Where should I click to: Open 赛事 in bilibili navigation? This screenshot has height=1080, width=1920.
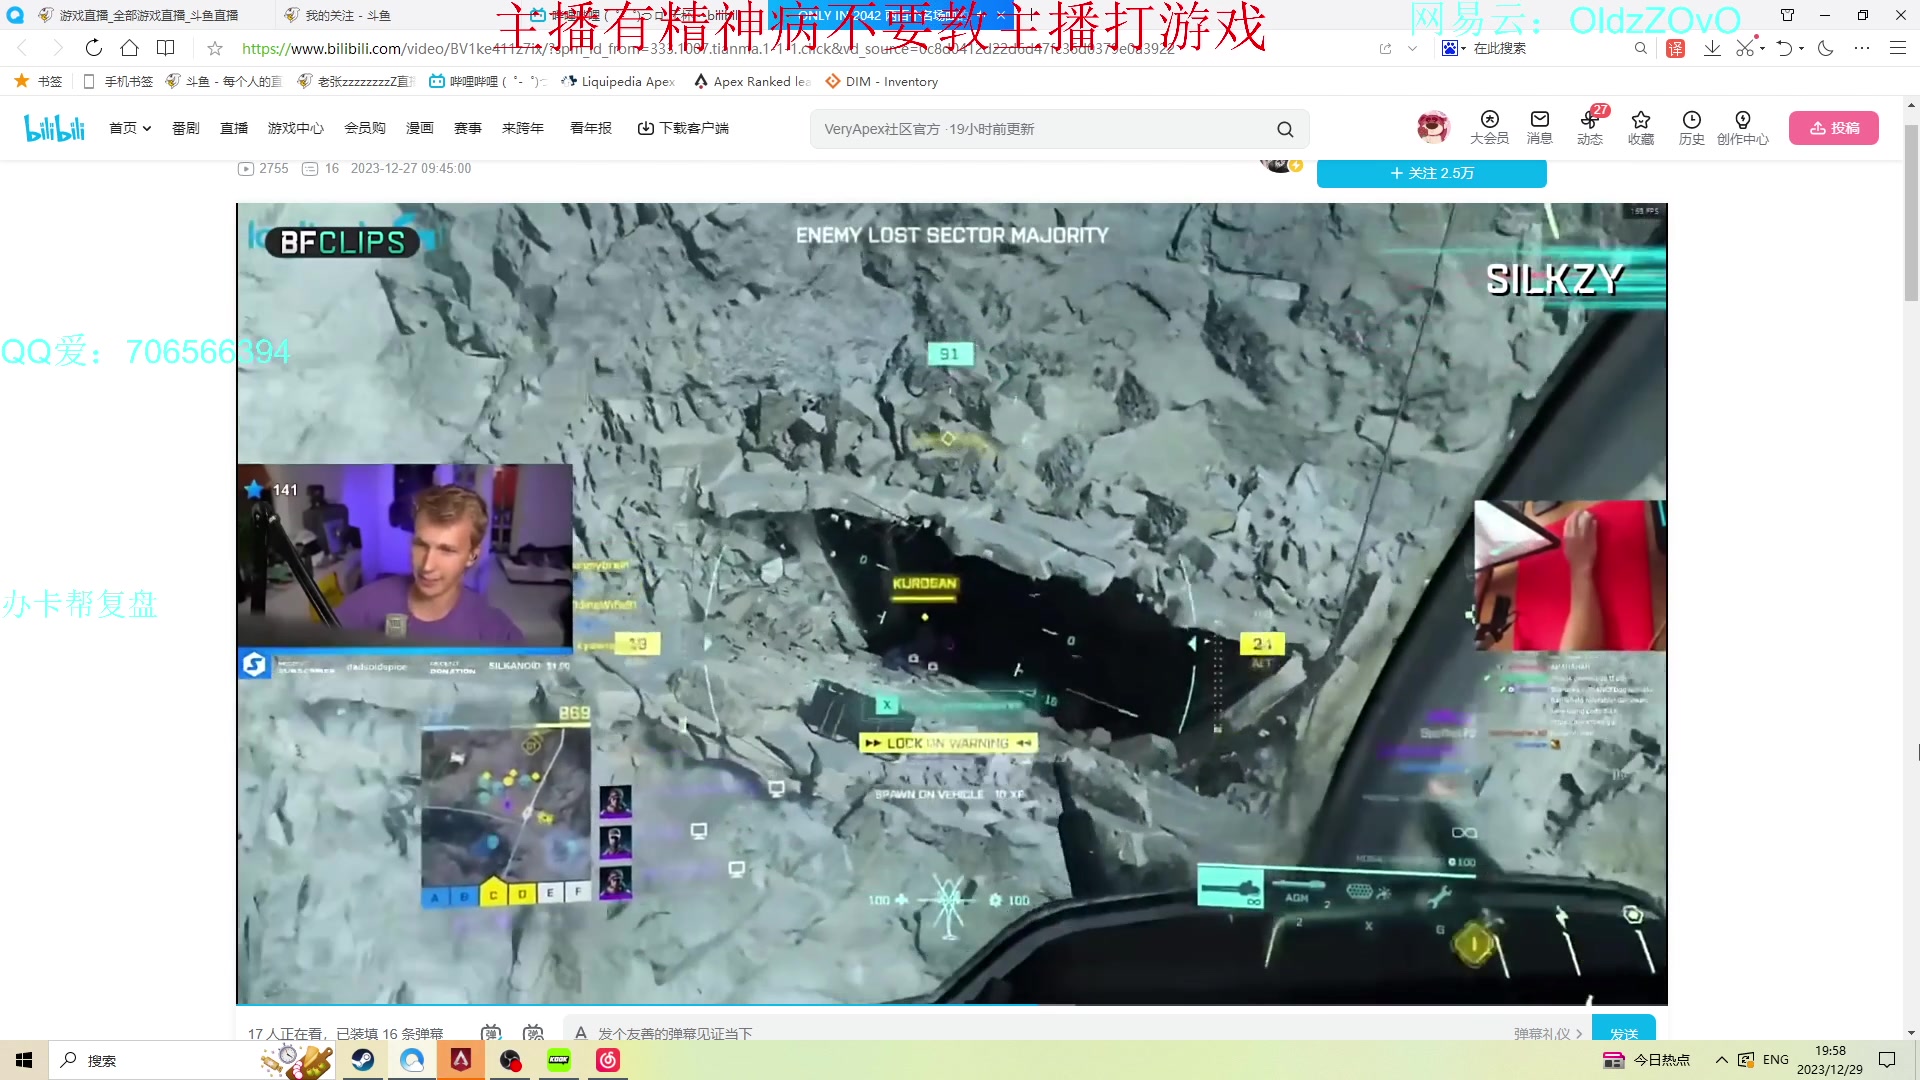tap(468, 128)
